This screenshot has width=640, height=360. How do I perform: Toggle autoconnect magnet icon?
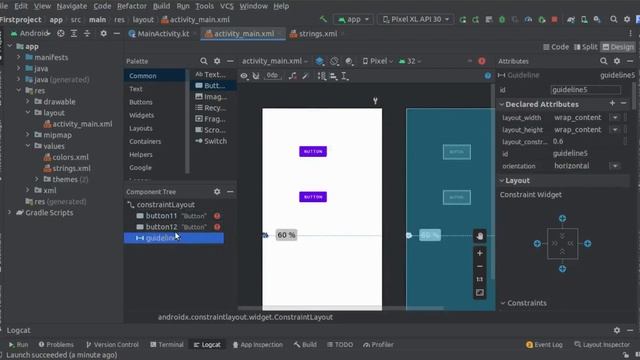(x=256, y=76)
